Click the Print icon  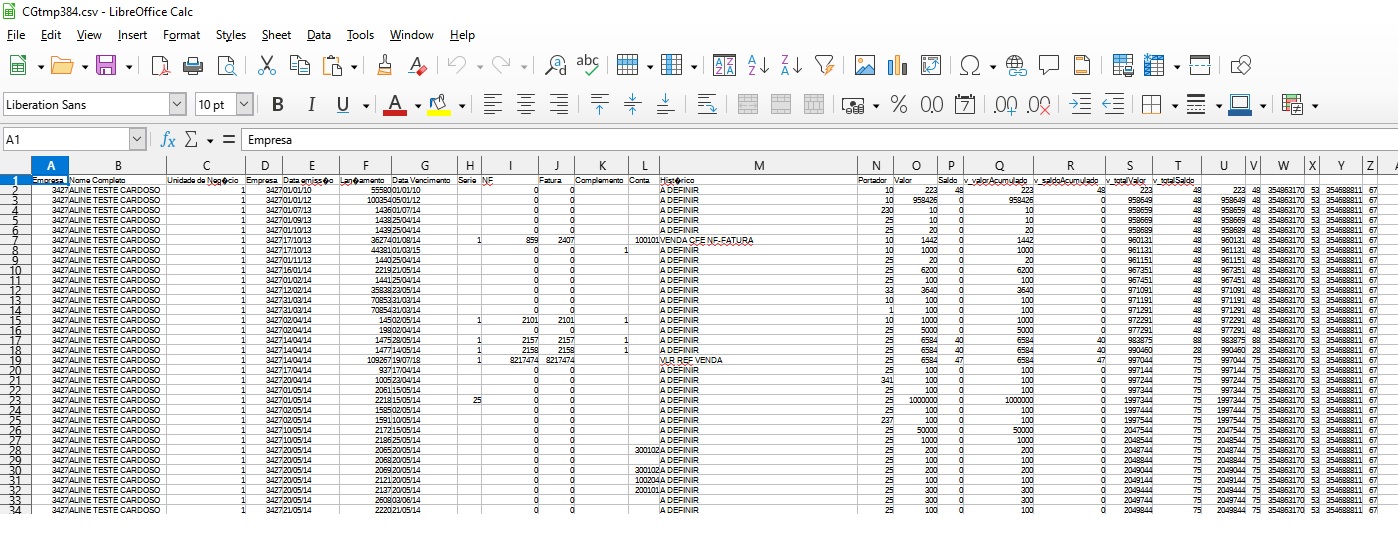193,66
